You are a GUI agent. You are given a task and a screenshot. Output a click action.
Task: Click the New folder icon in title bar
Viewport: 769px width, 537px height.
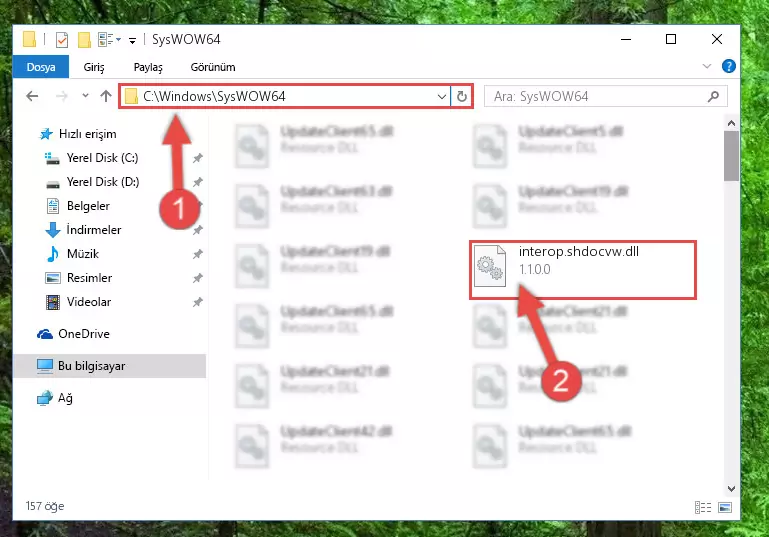[84, 40]
